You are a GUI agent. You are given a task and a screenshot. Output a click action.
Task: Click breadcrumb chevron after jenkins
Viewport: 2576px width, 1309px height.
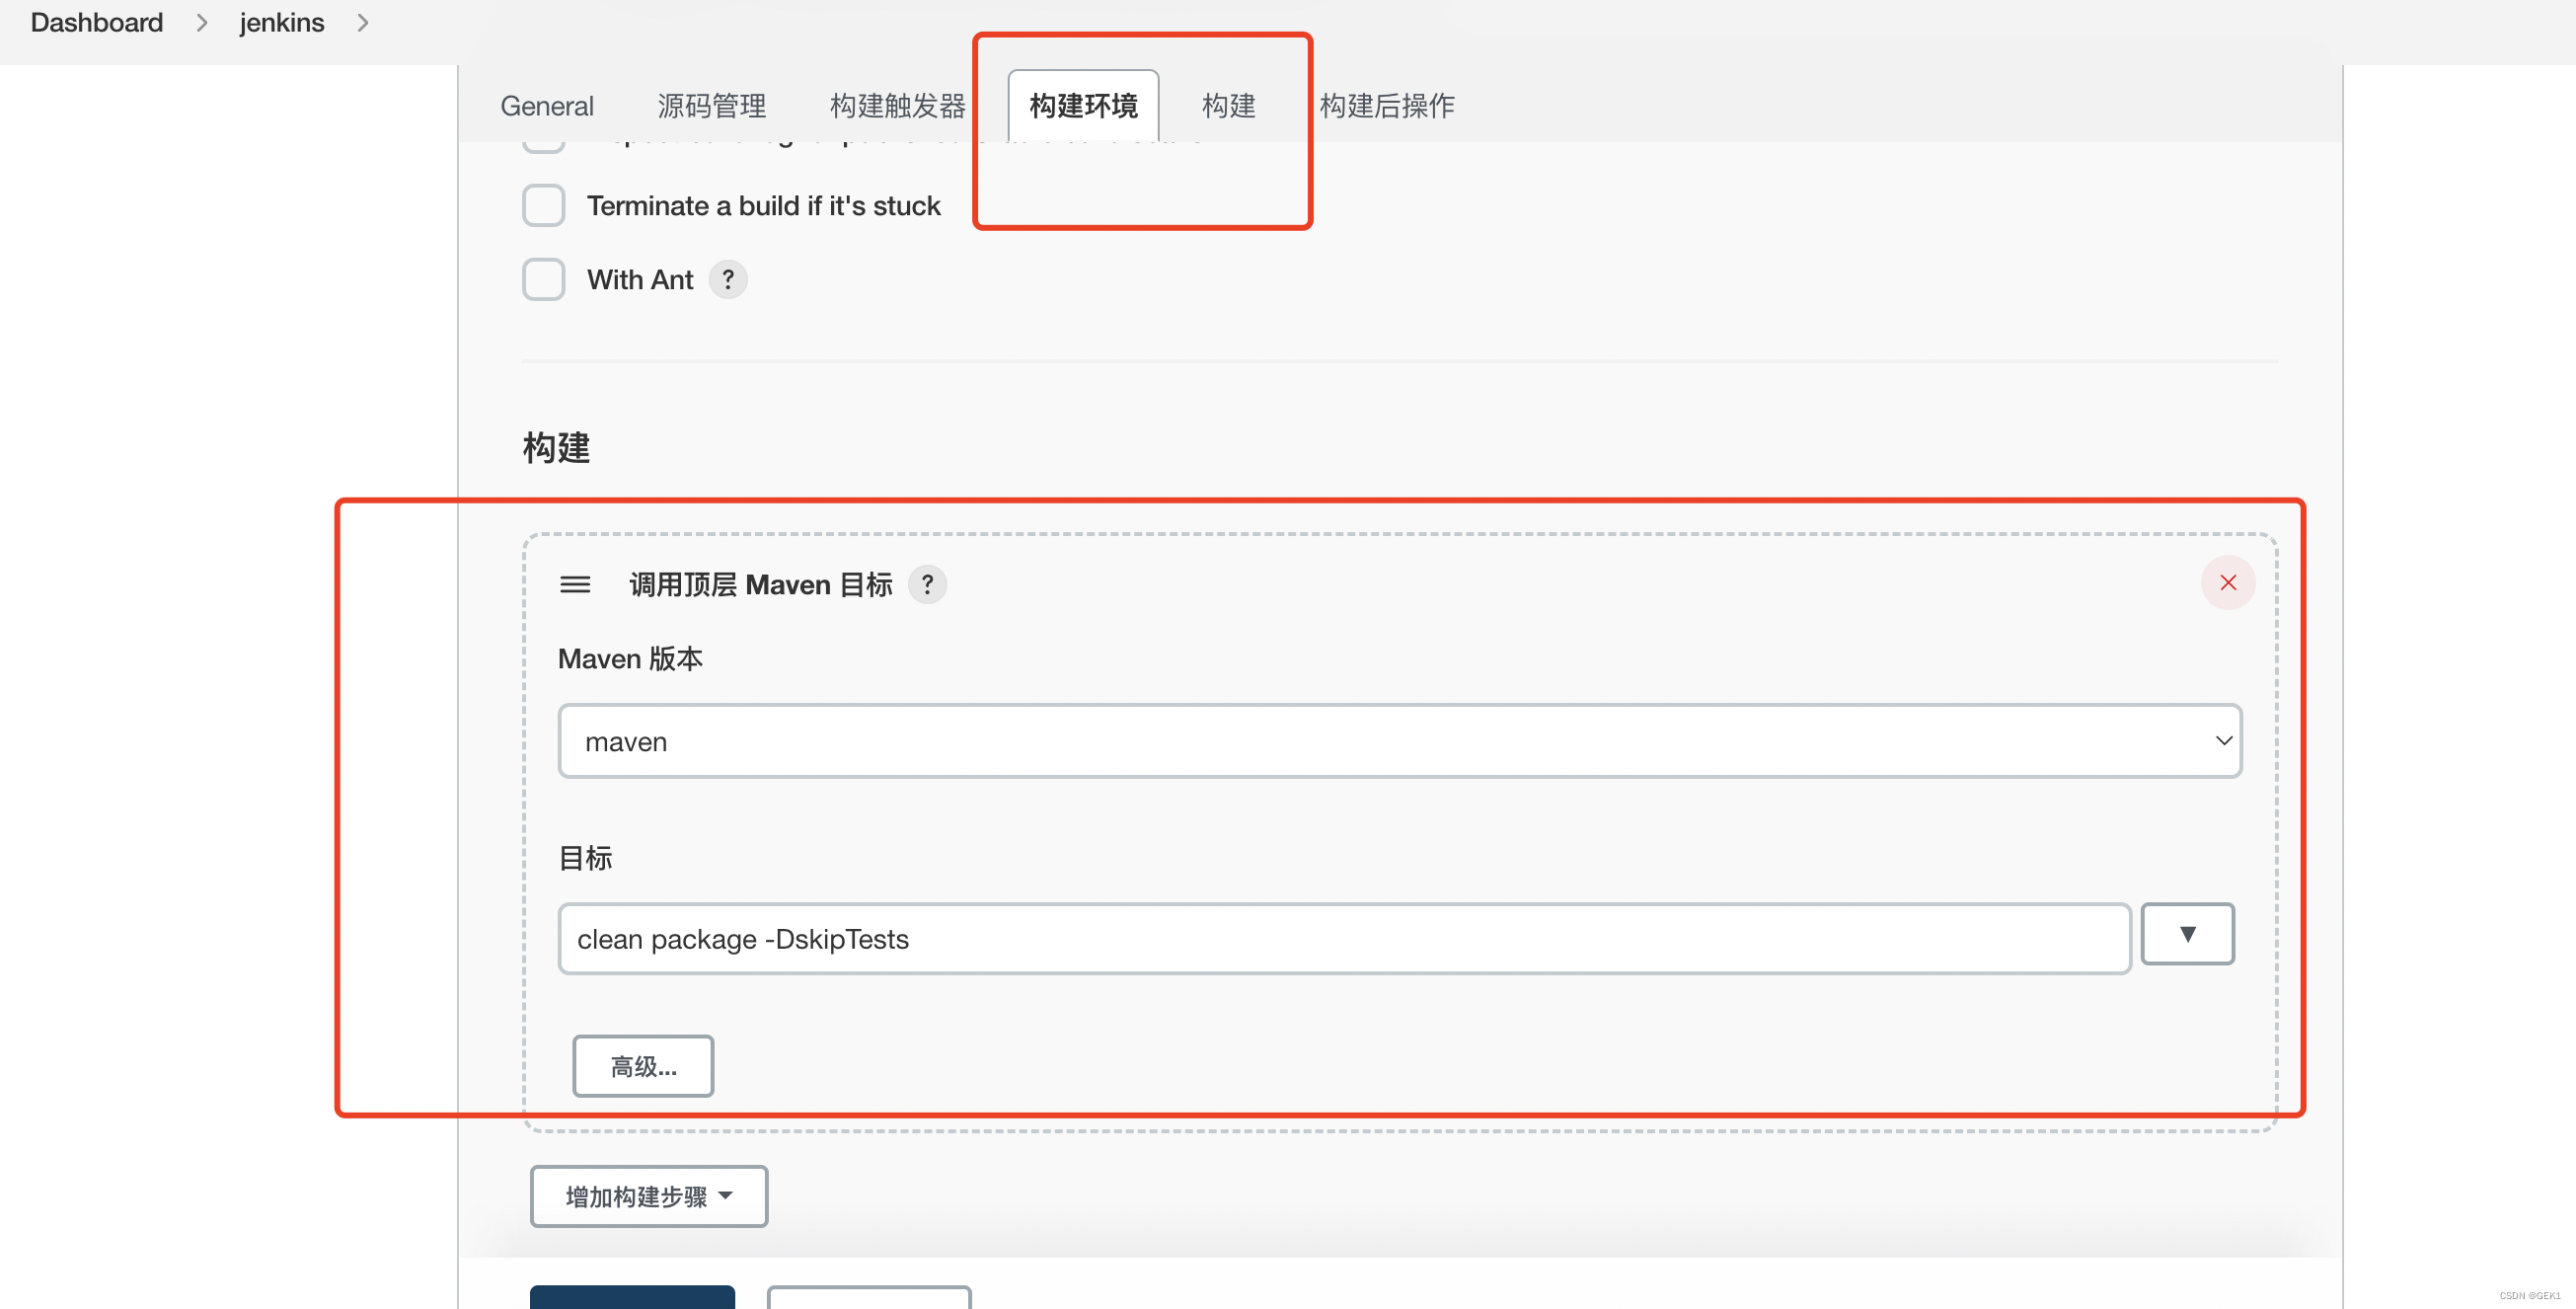point(363,22)
